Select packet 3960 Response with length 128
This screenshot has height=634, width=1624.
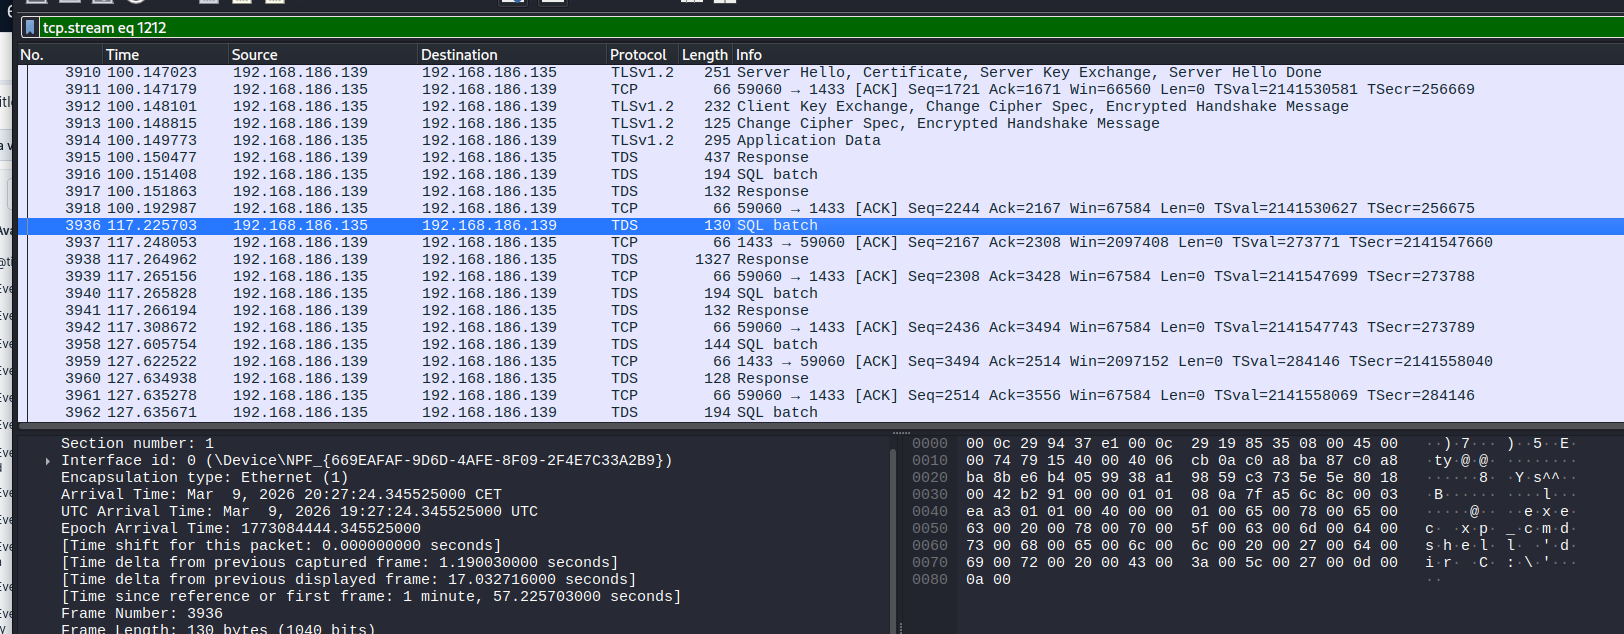pos(821,379)
